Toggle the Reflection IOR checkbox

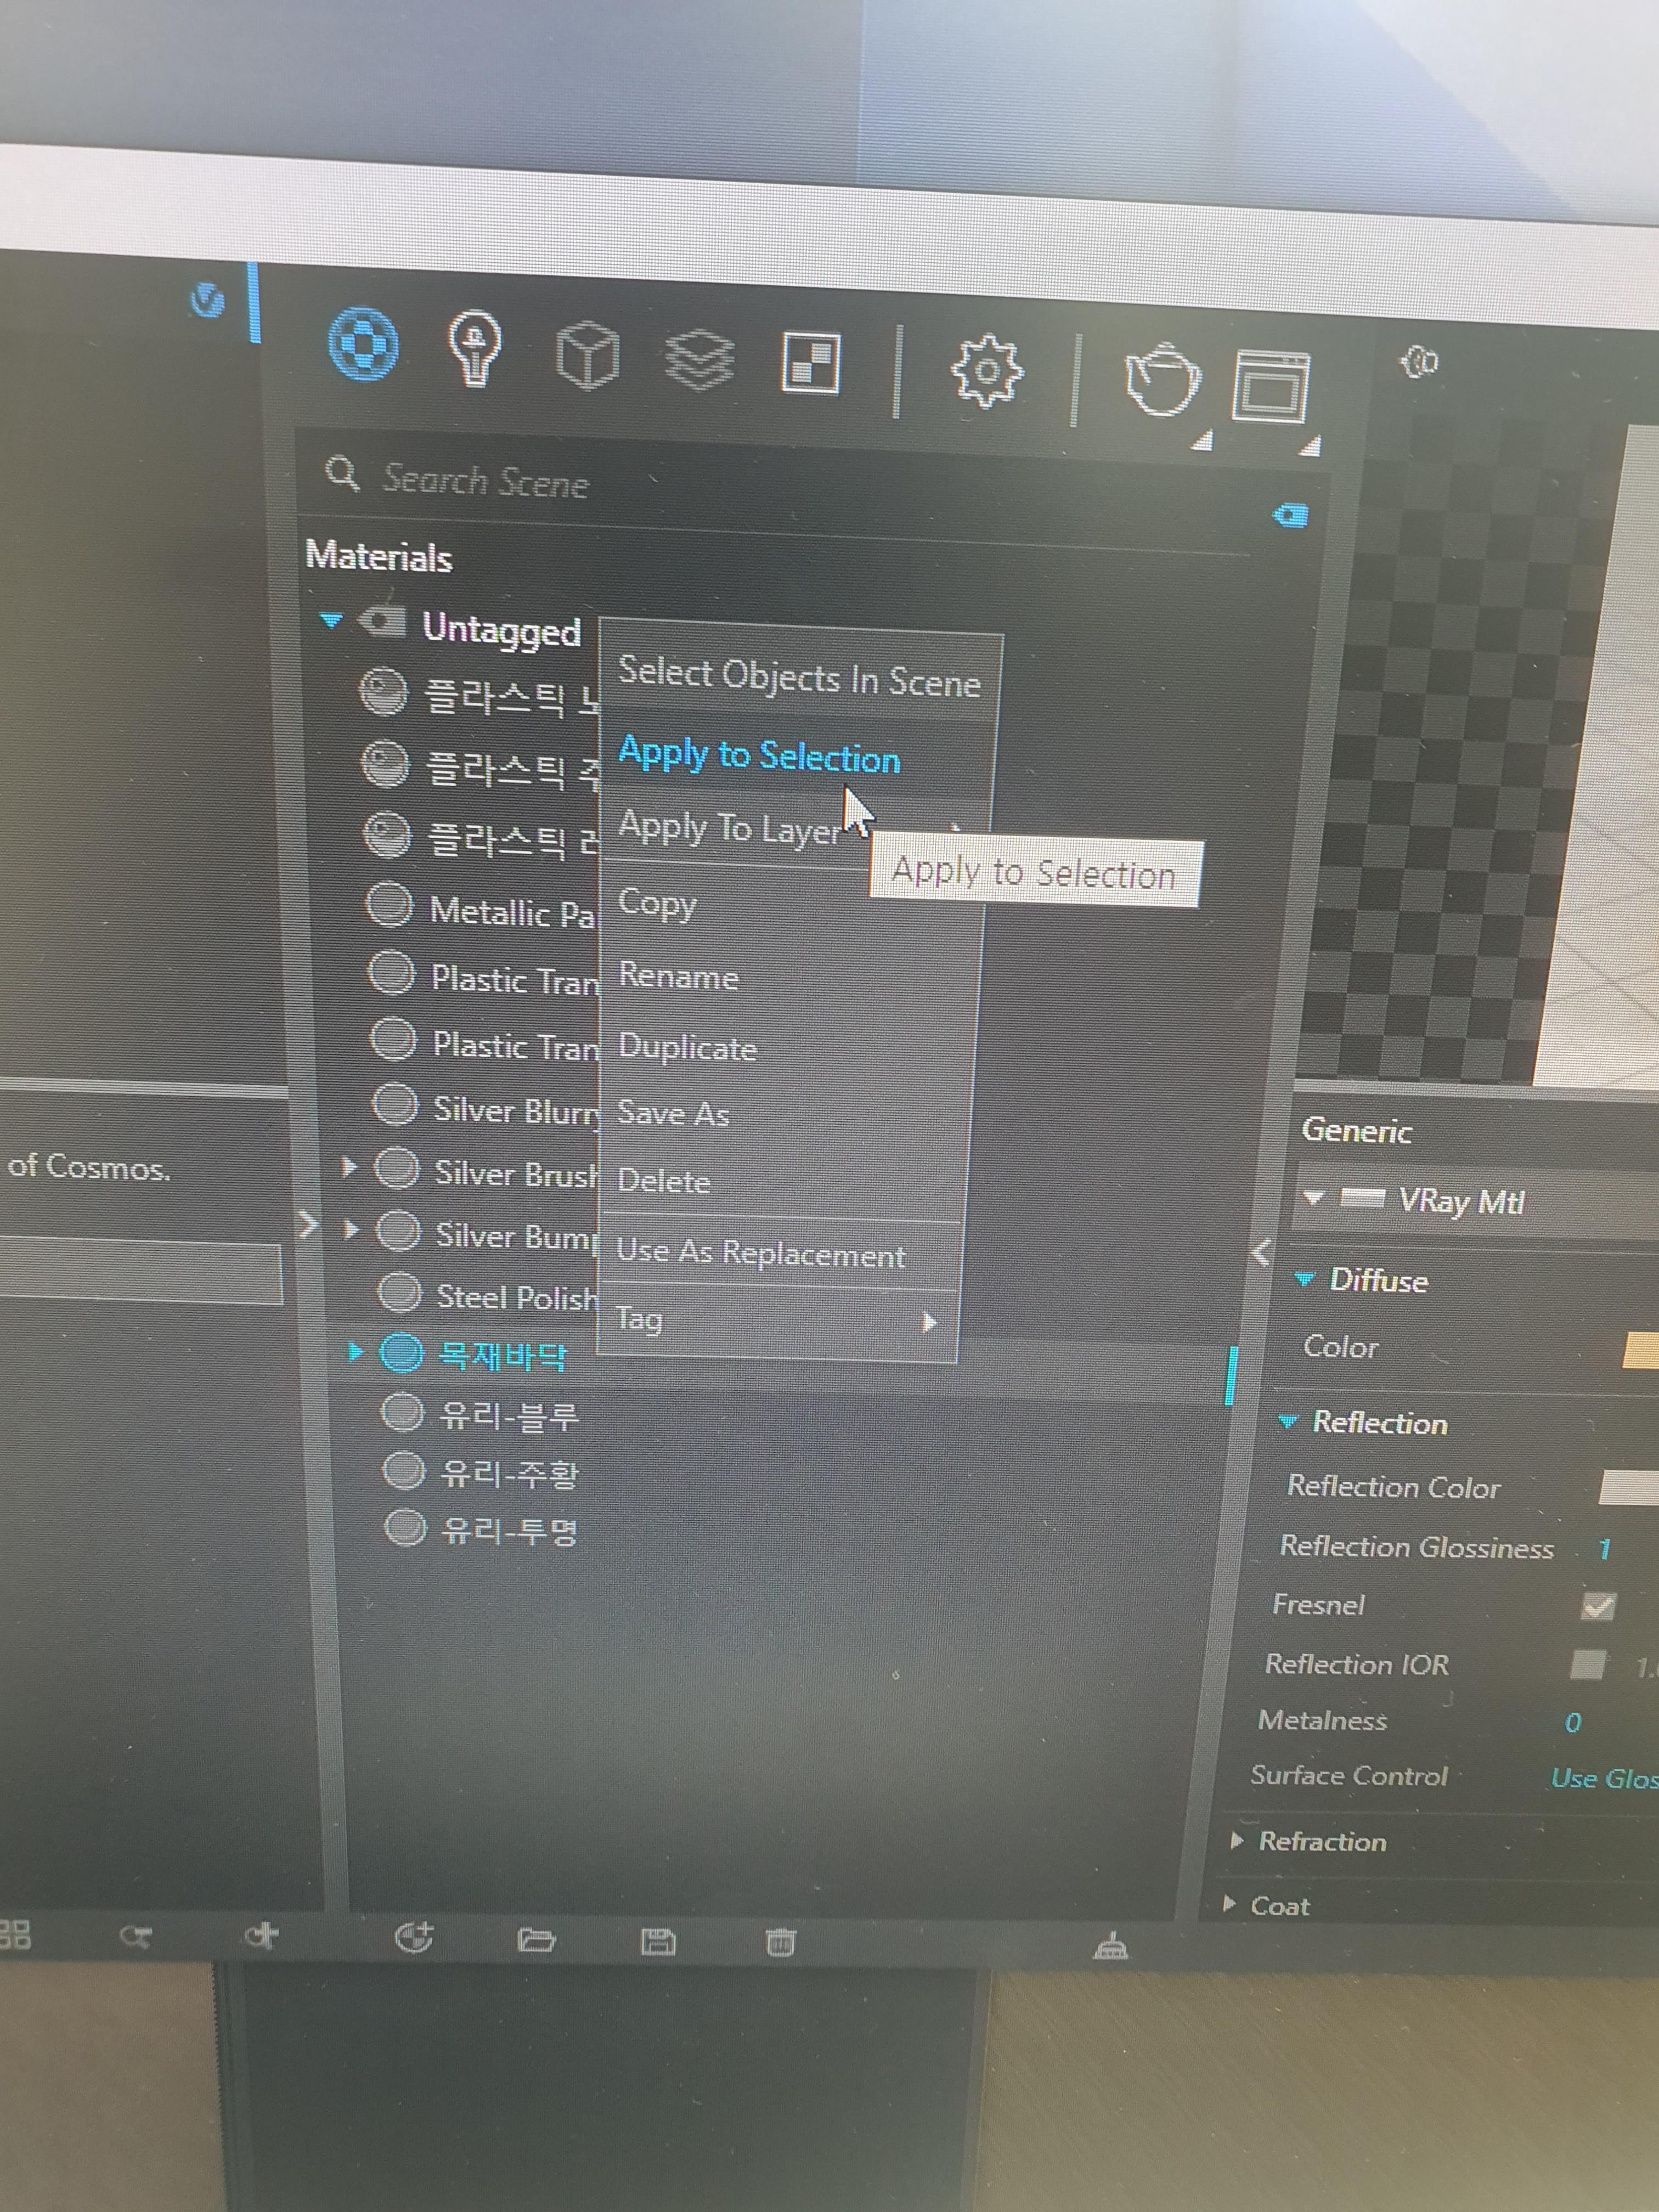point(1587,1664)
